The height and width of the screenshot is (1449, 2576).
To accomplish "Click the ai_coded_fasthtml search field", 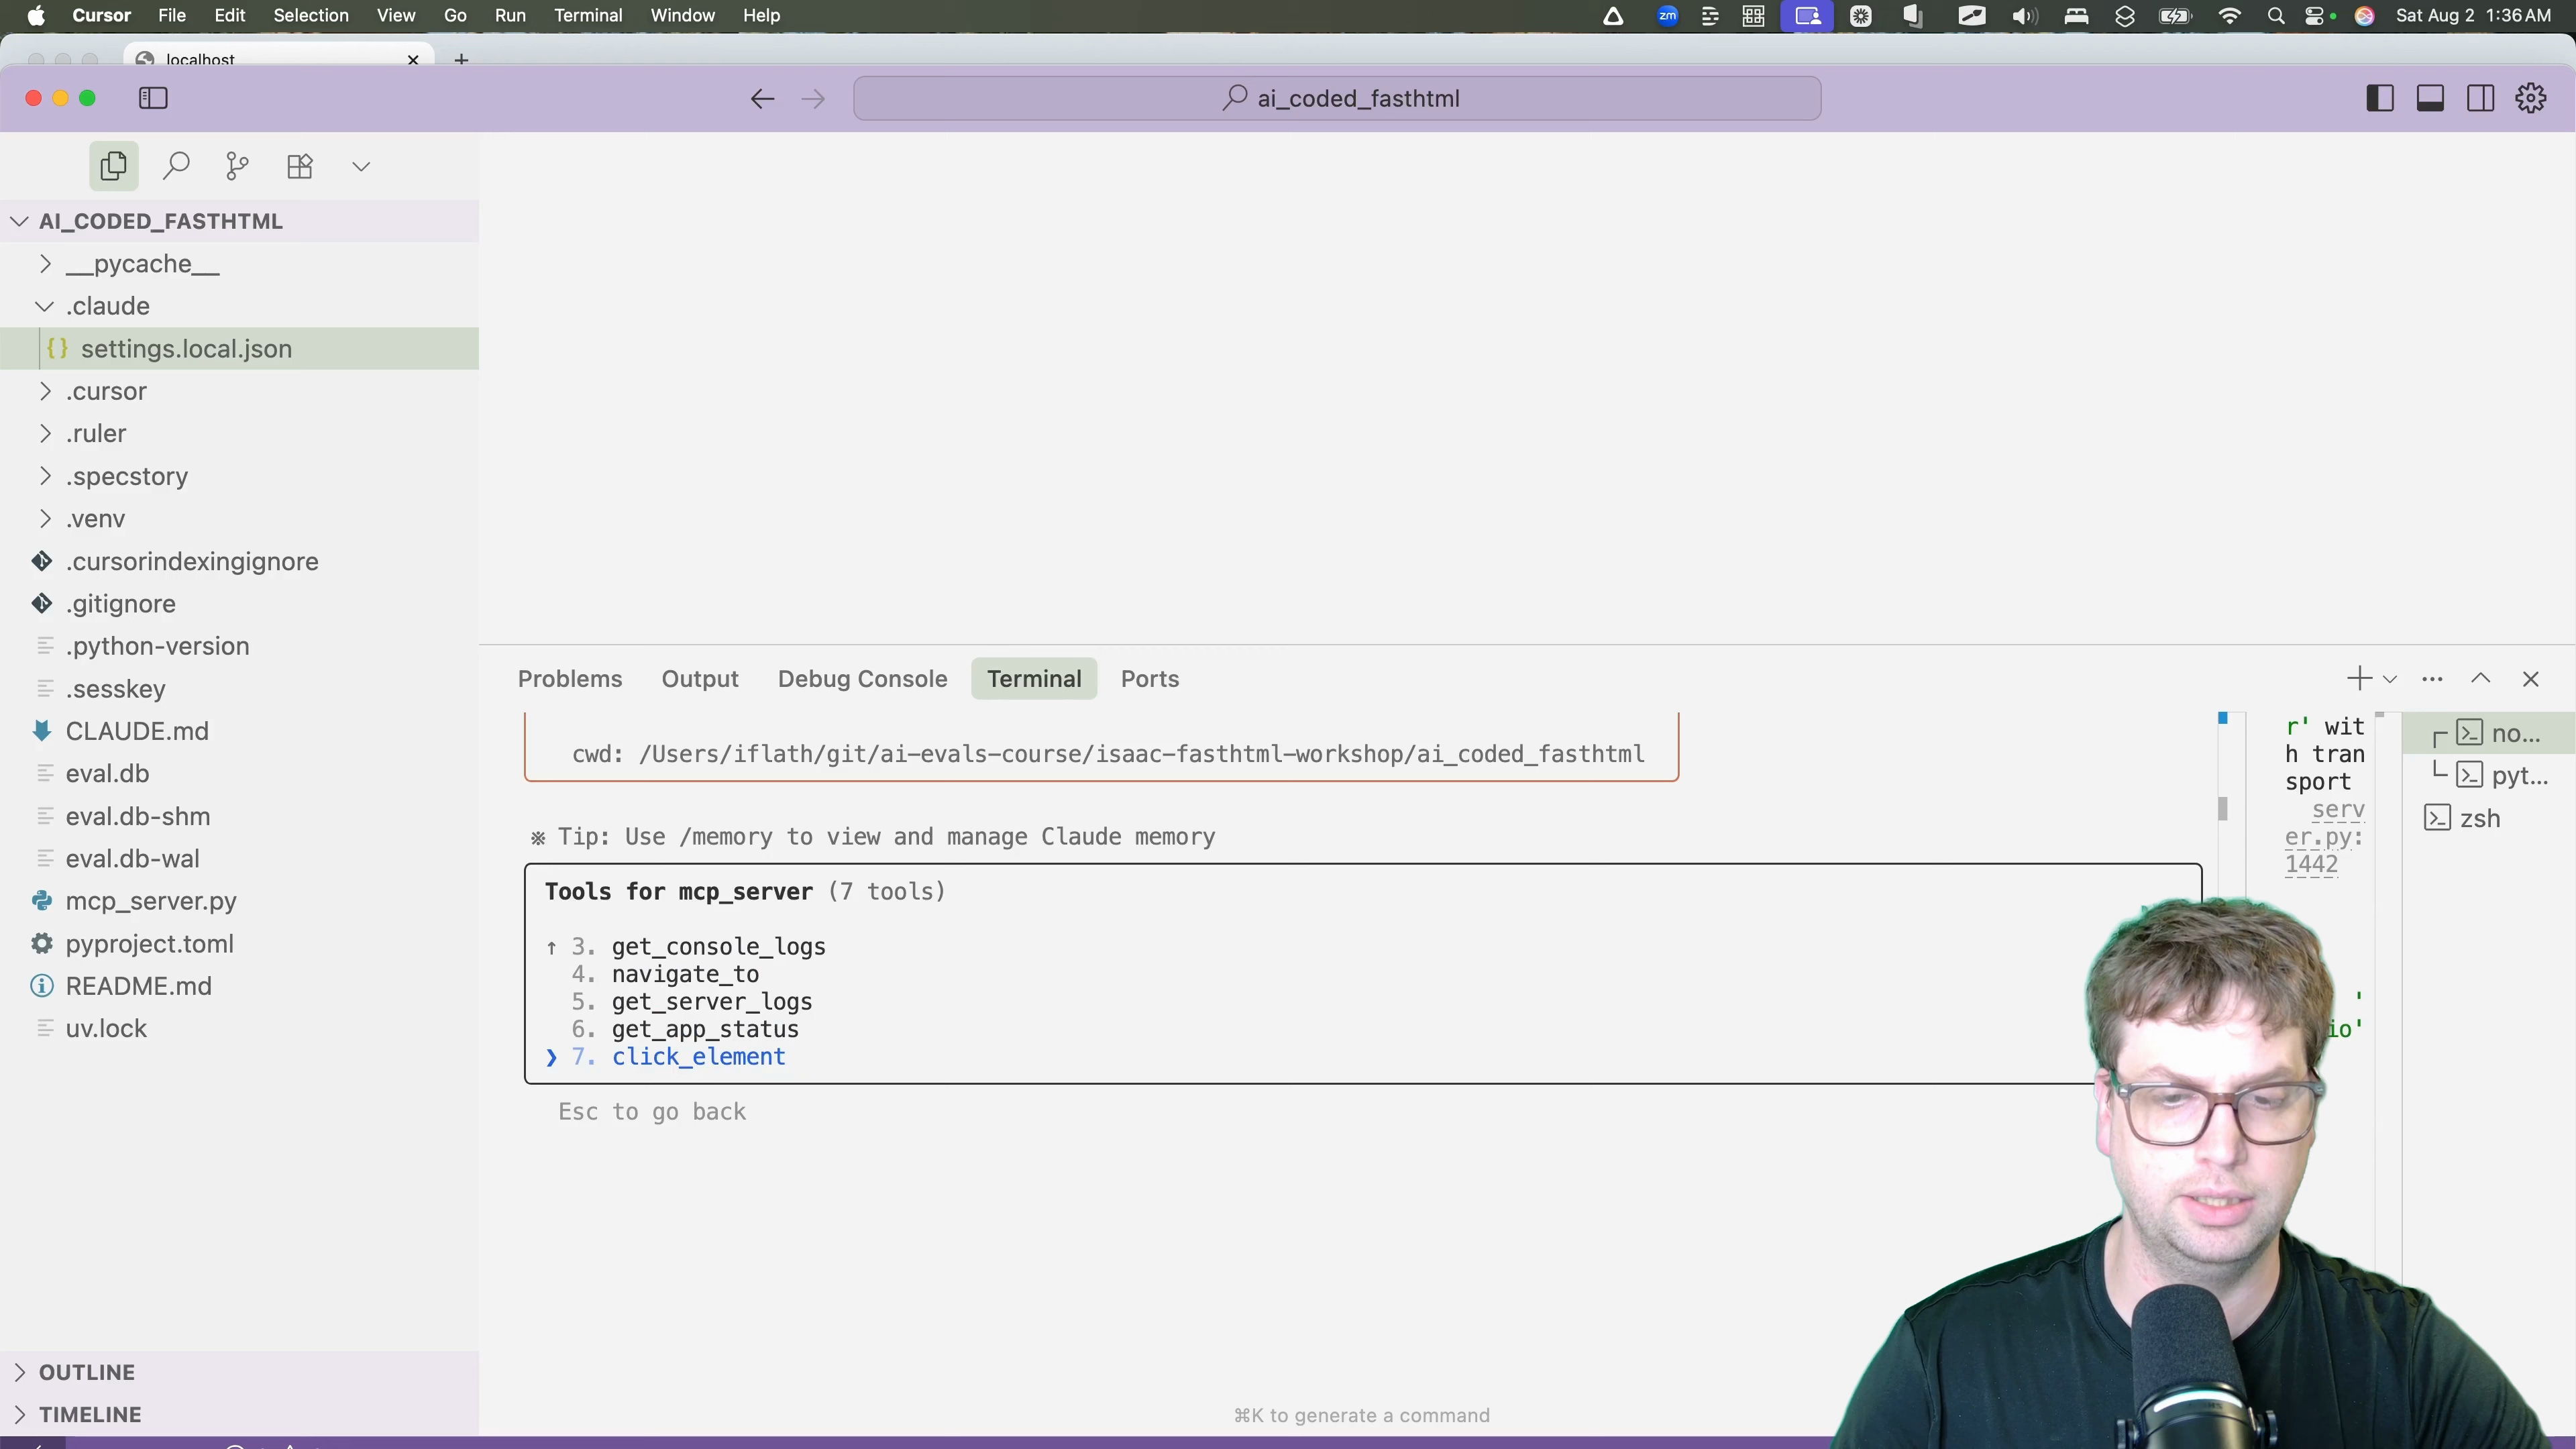I will [x=1336, y=98].
